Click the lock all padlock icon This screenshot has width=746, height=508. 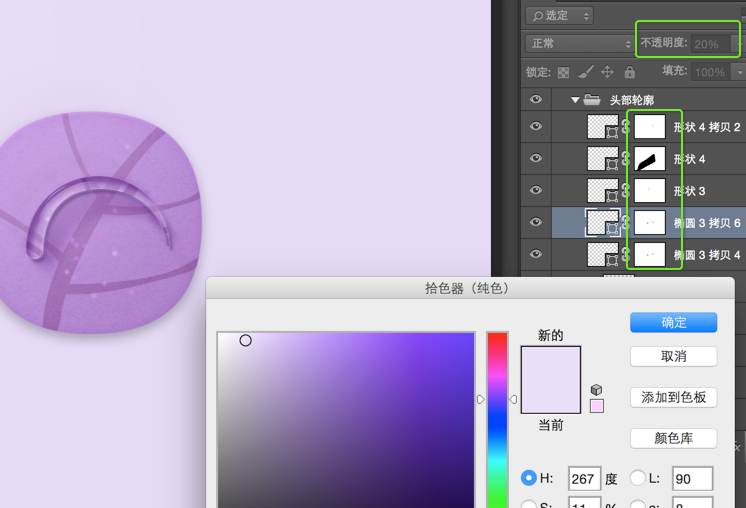(629, 72)
